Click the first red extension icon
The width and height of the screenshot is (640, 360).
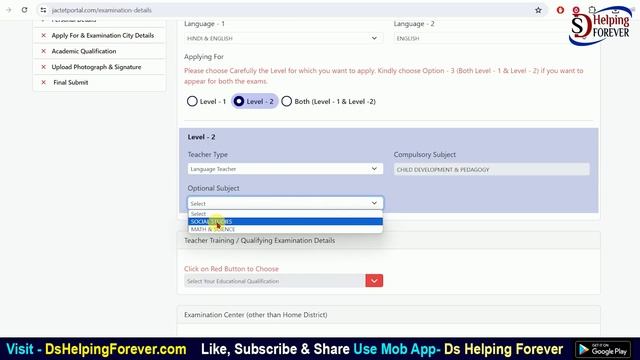(x=560, y=10)
